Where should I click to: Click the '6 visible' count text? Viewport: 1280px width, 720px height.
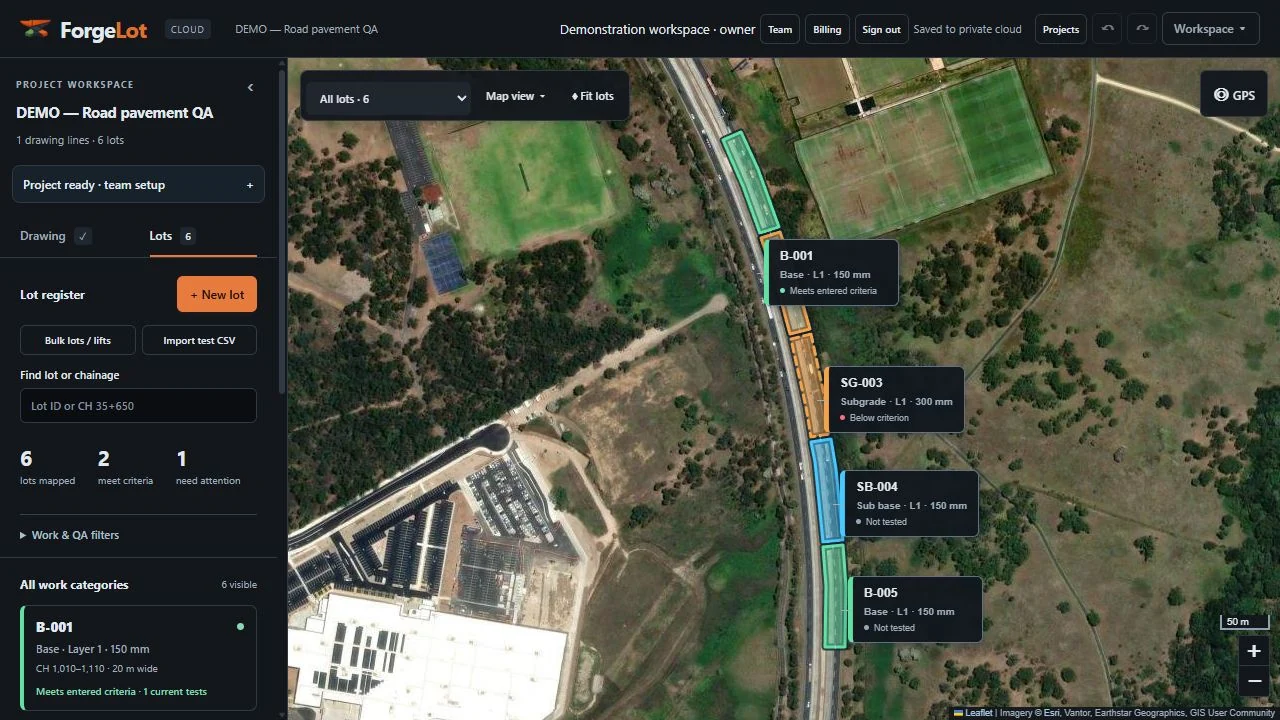(239, 585)
